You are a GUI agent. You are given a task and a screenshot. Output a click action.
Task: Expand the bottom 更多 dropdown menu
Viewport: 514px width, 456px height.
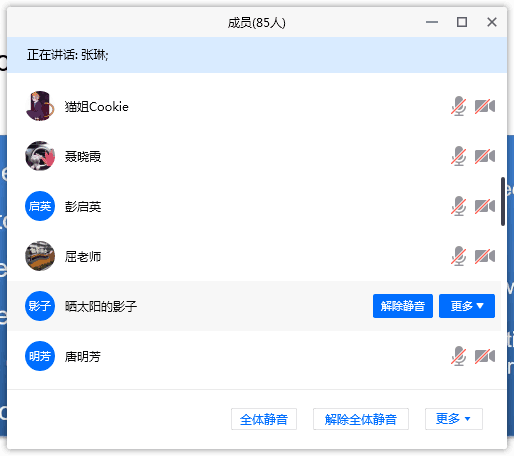coord(454,419)
